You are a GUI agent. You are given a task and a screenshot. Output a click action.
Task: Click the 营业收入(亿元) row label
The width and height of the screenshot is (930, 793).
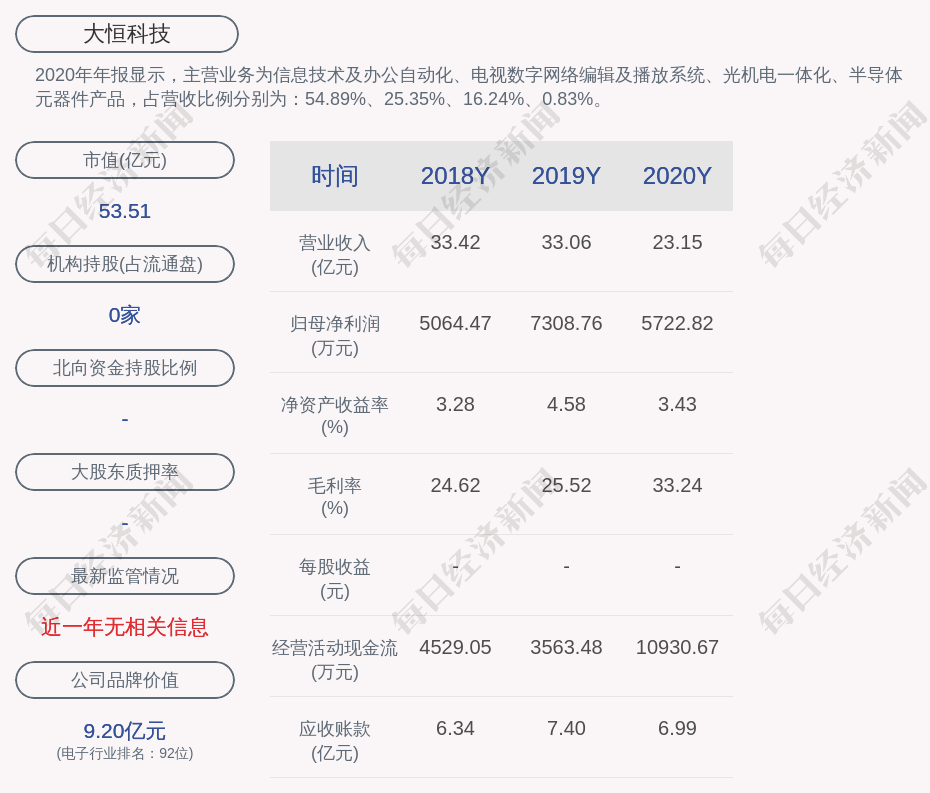coord(335,255)
